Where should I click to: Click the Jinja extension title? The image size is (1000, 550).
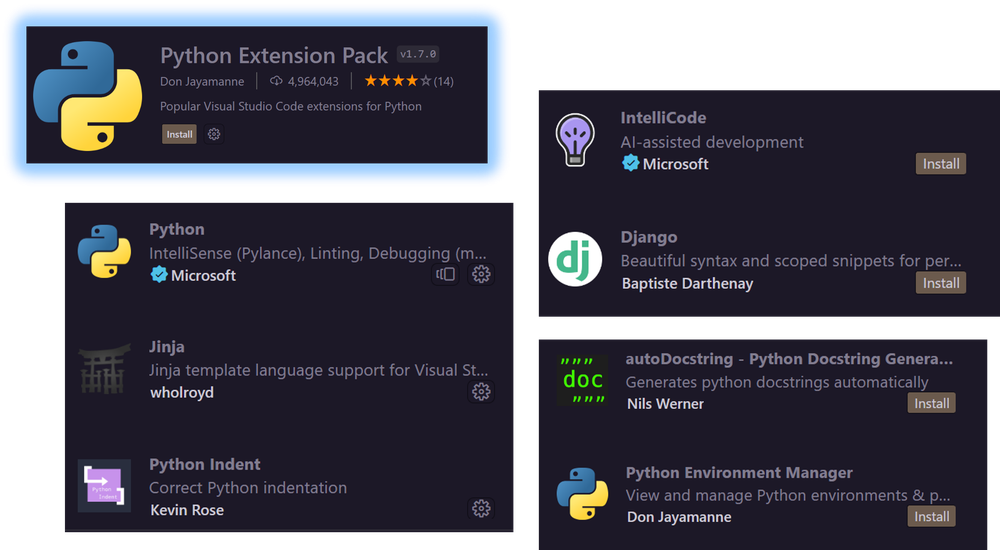[x=167, y=346]
